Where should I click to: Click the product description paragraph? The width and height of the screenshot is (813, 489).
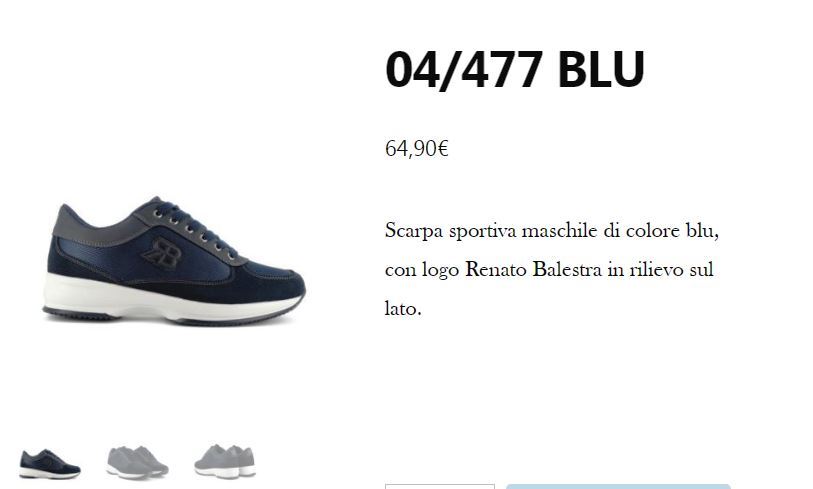(552, 269)
